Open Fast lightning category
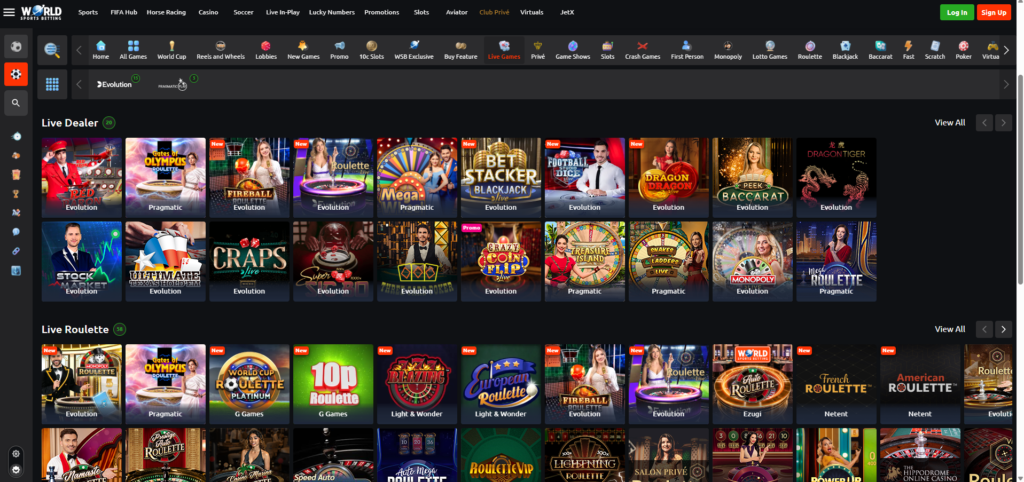Viewport: 1024px width, 482px height. coord(908,50)
